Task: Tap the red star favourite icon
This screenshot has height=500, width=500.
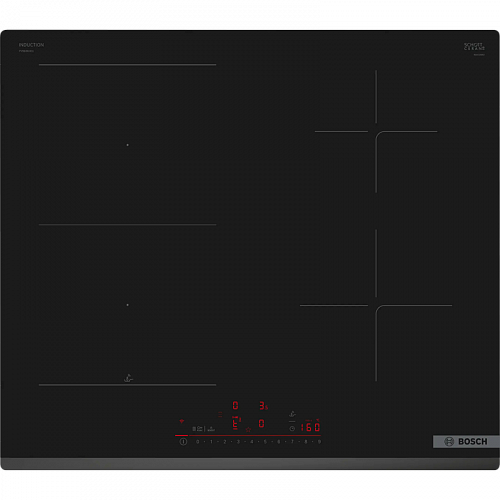Action: click(248, 430)
